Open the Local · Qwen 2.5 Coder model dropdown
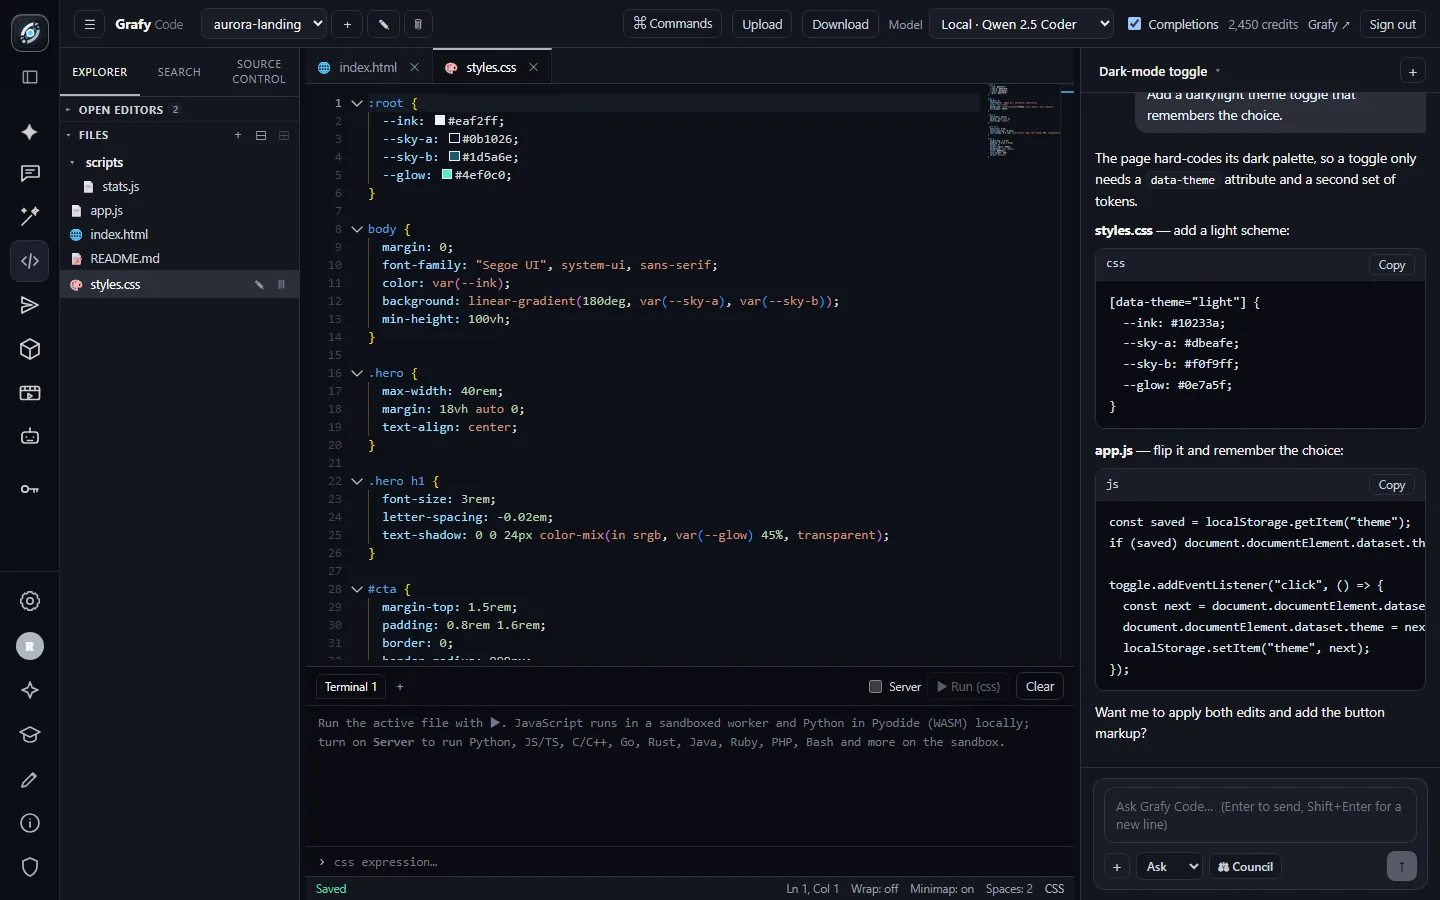Viewport: 1440px width, 900px height. tap(1021, 24)
